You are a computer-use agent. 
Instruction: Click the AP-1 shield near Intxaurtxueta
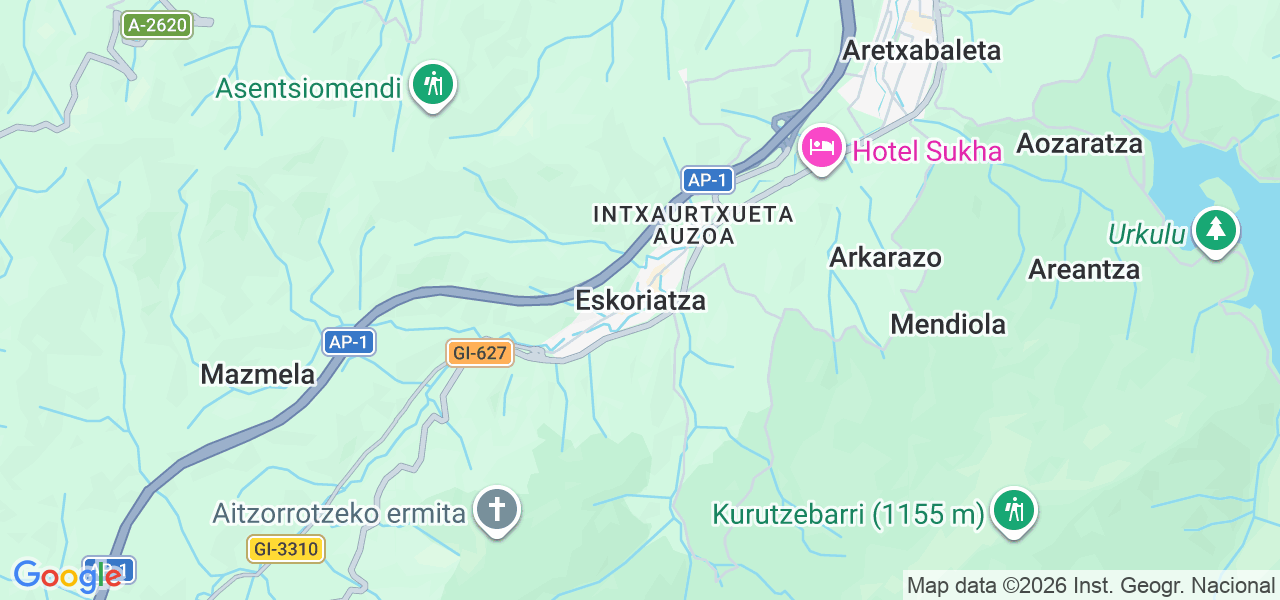pyautogui.click(x=709, y=180)
